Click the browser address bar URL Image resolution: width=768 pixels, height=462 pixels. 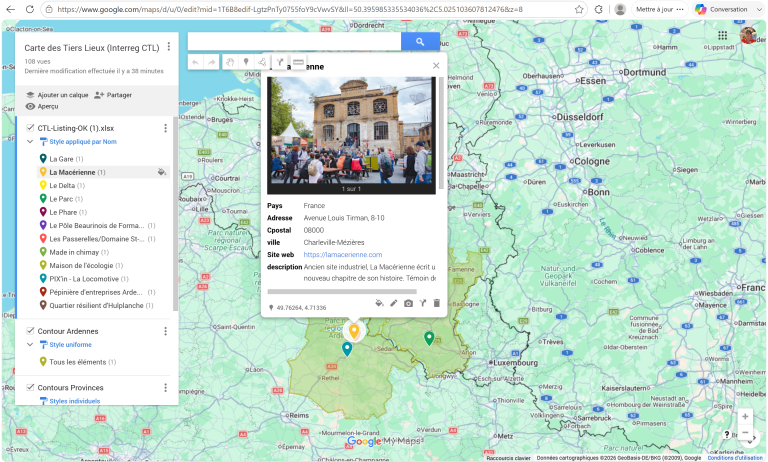290,9
